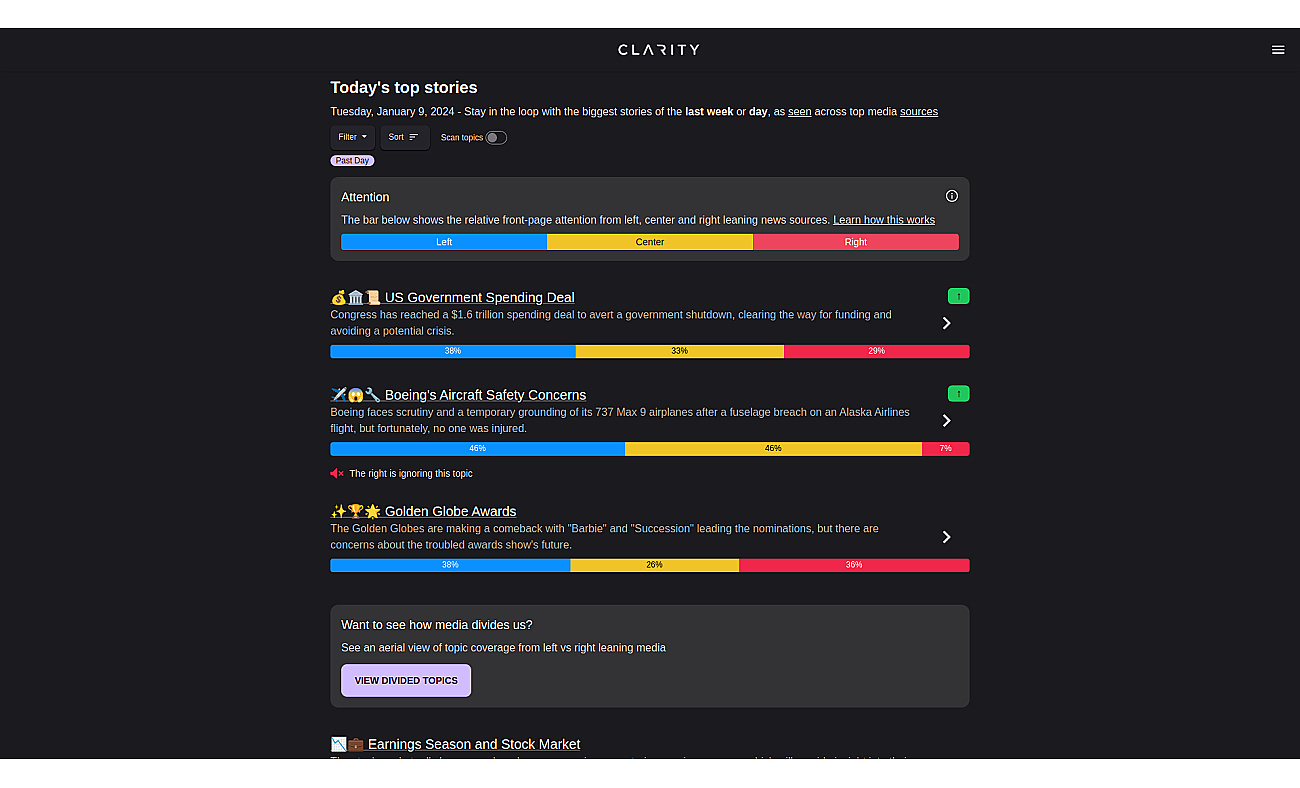The height and width of the screenshot is (788, 1300).
Task: Select the Left segment in Attention bar
Action: pos(444,242)
